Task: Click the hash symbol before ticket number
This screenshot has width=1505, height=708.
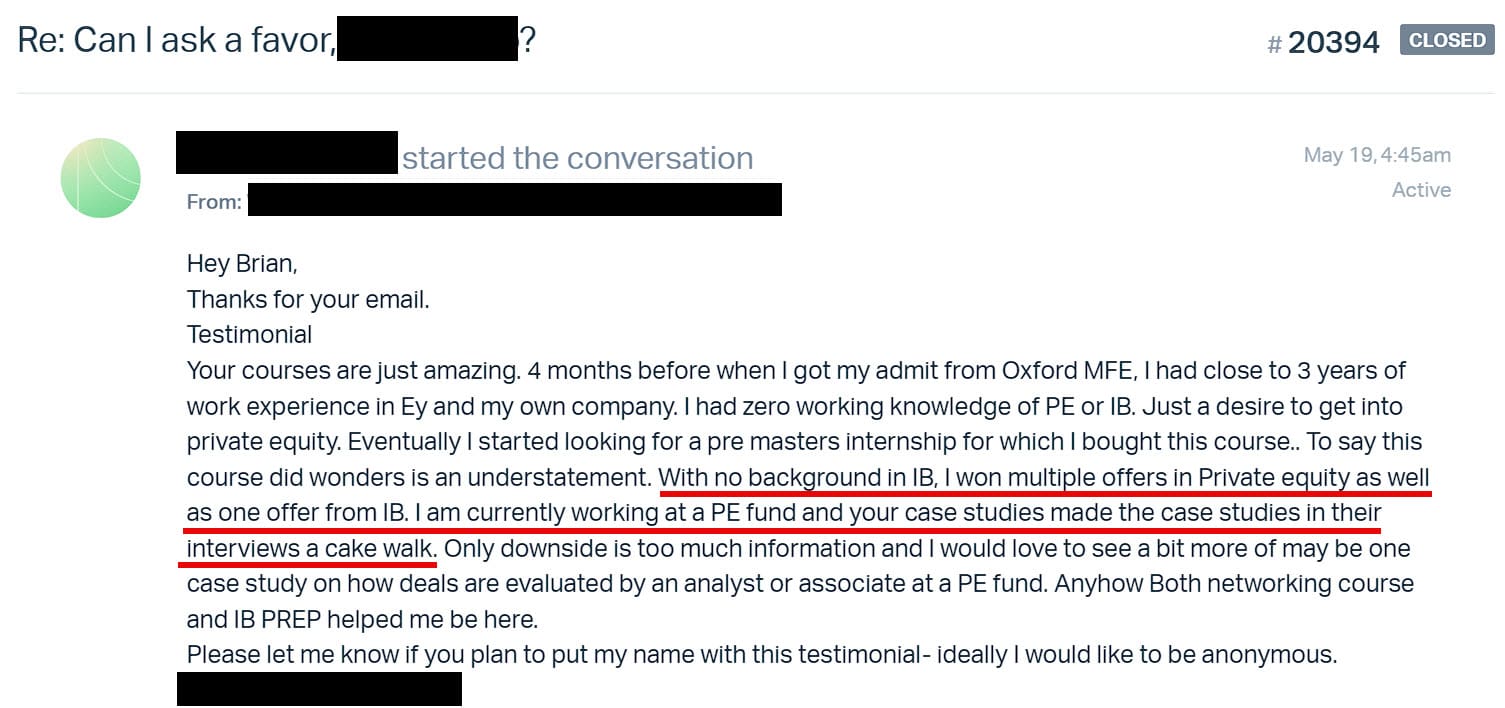Action: (1274, 44)
